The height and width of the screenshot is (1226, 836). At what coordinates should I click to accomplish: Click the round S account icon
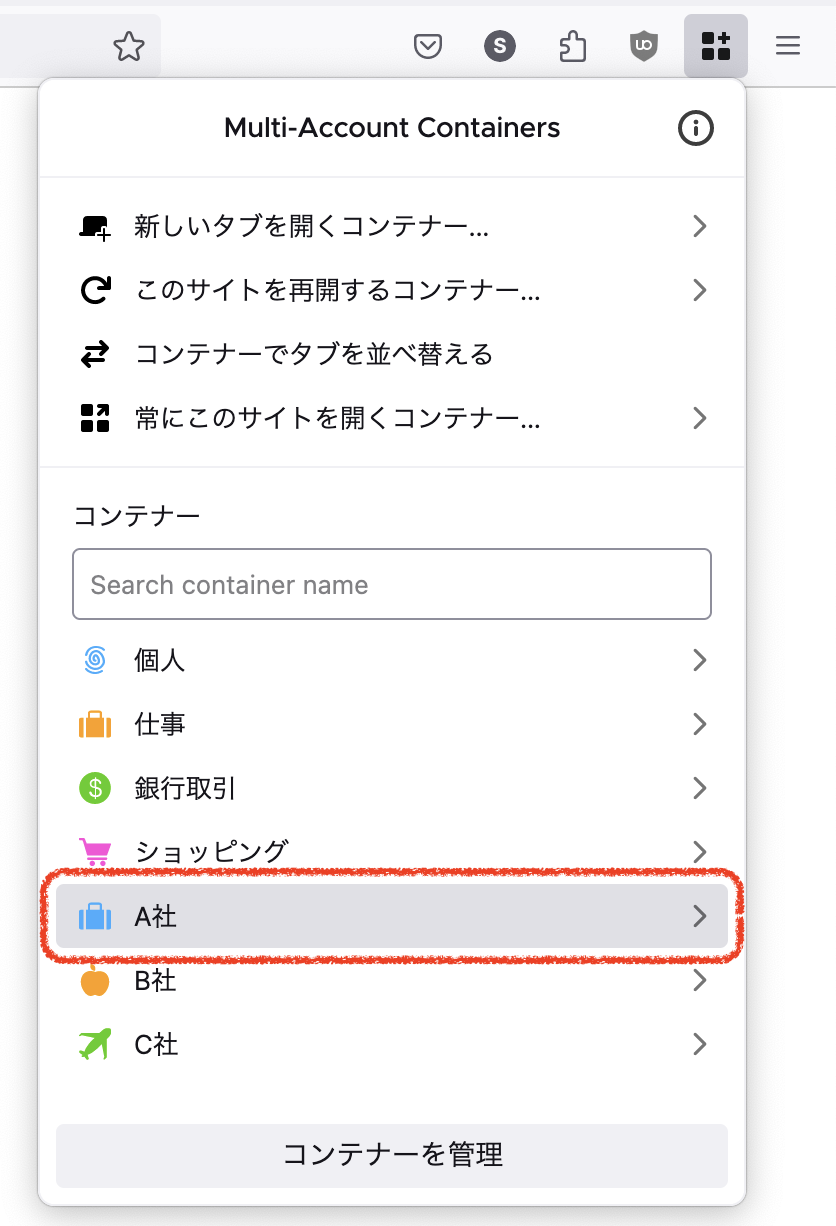pos(500,46)
